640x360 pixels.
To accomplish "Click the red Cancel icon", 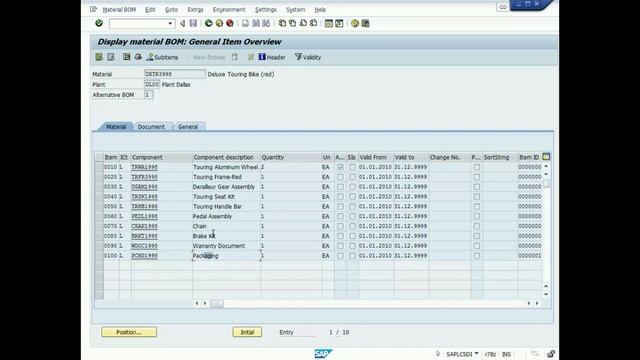I will (x=230, y=24).
